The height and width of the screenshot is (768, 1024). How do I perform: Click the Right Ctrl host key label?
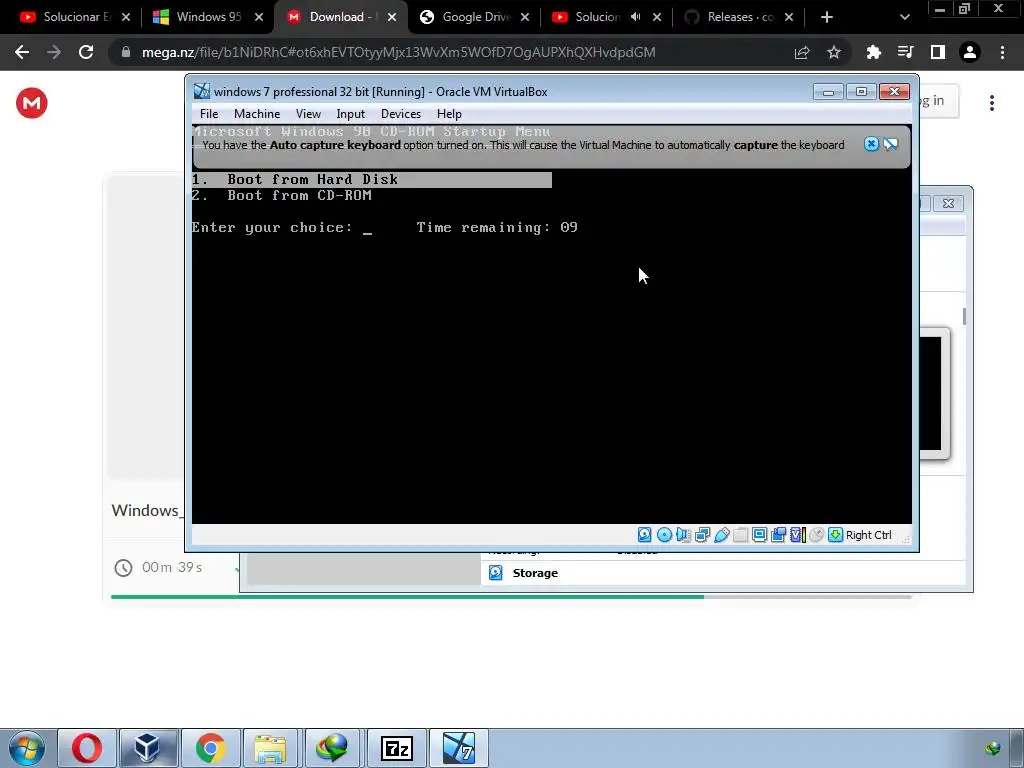coord(869,535)
